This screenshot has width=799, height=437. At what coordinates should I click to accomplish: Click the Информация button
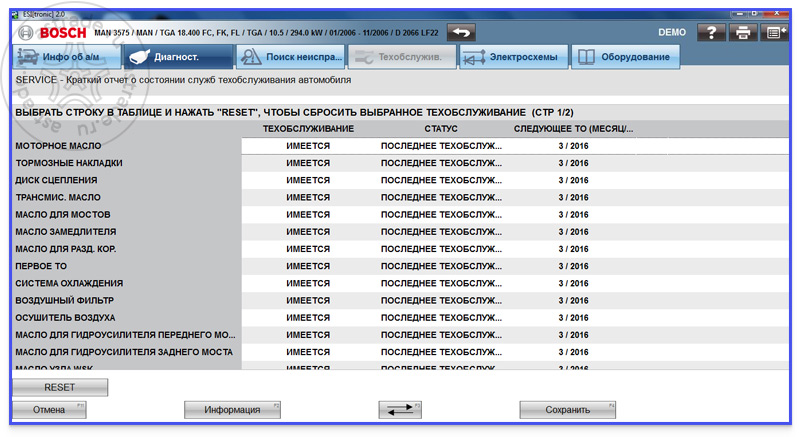[232, 409]
